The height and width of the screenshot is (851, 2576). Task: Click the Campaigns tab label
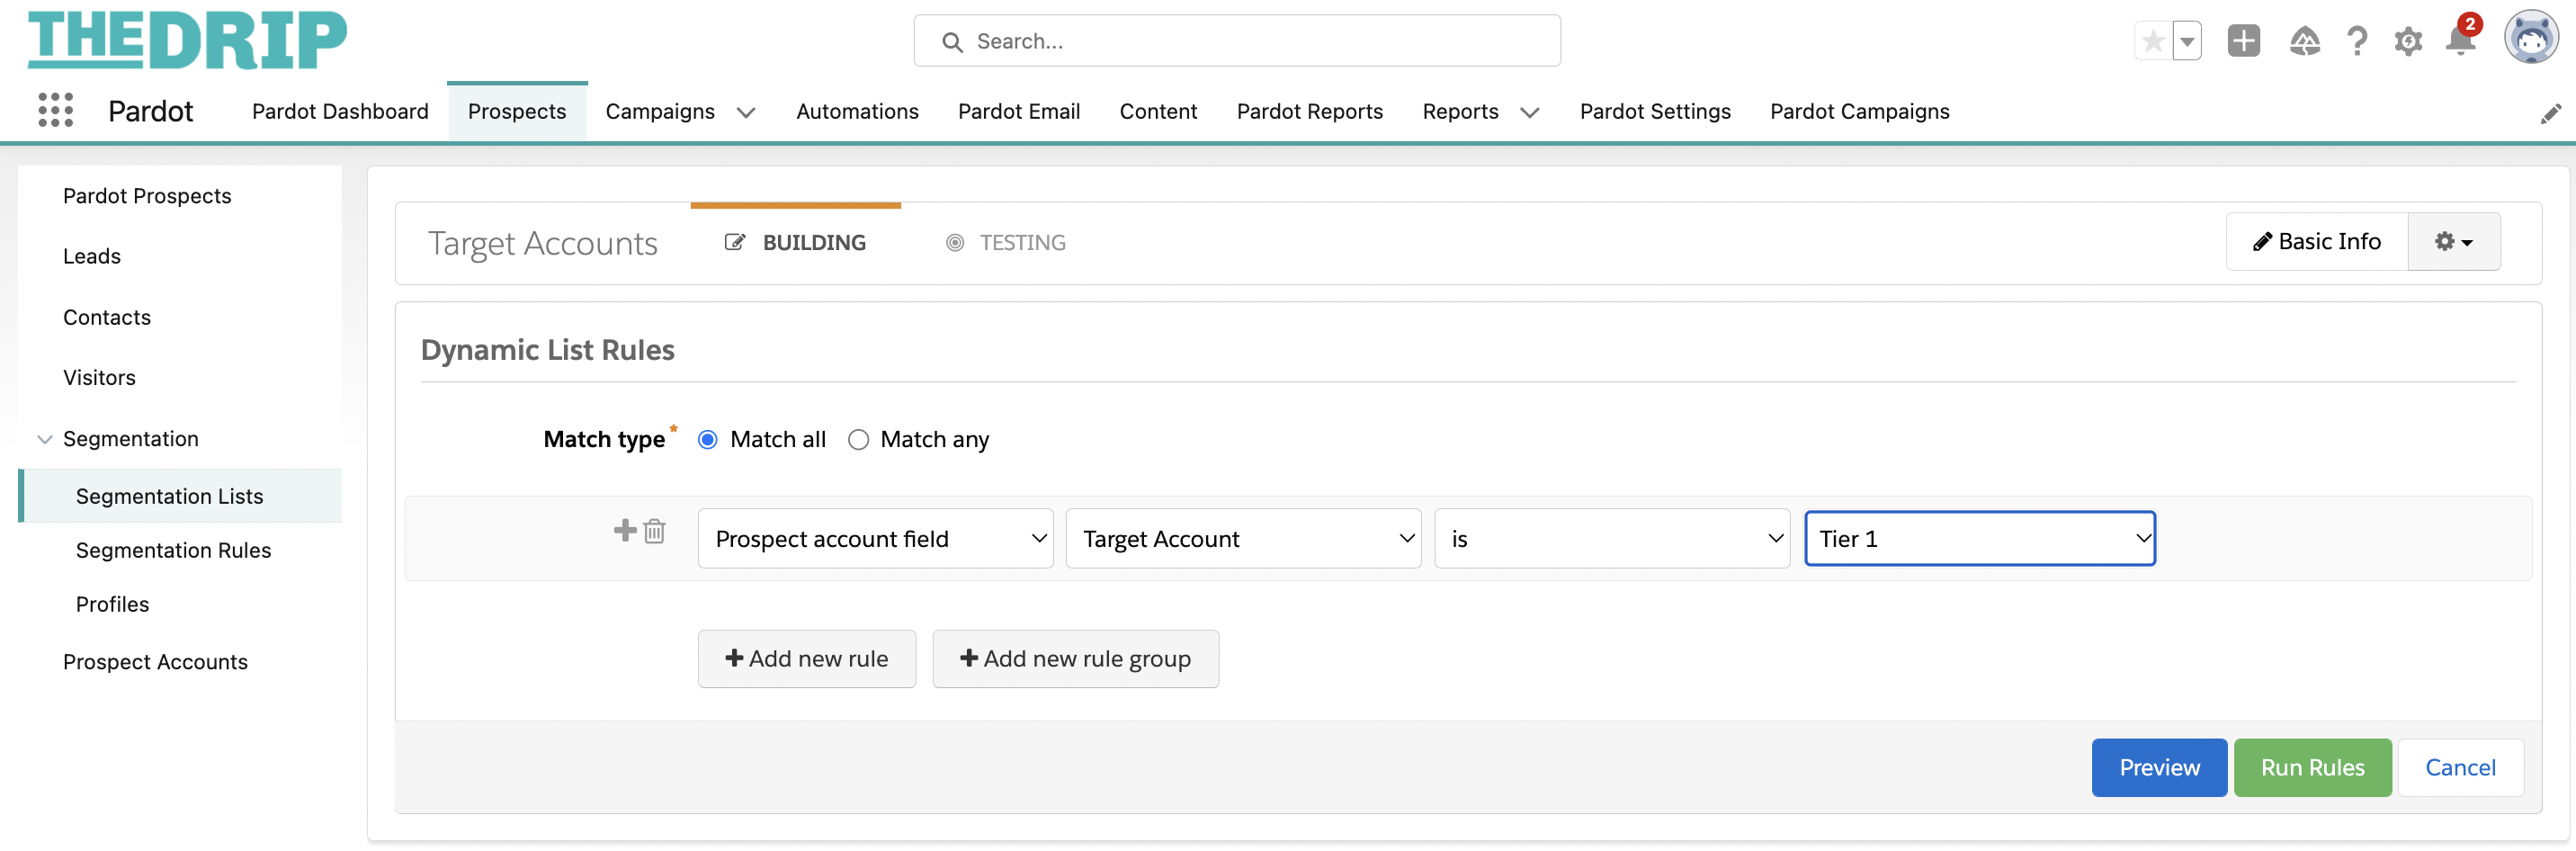[x=660, y=111]
